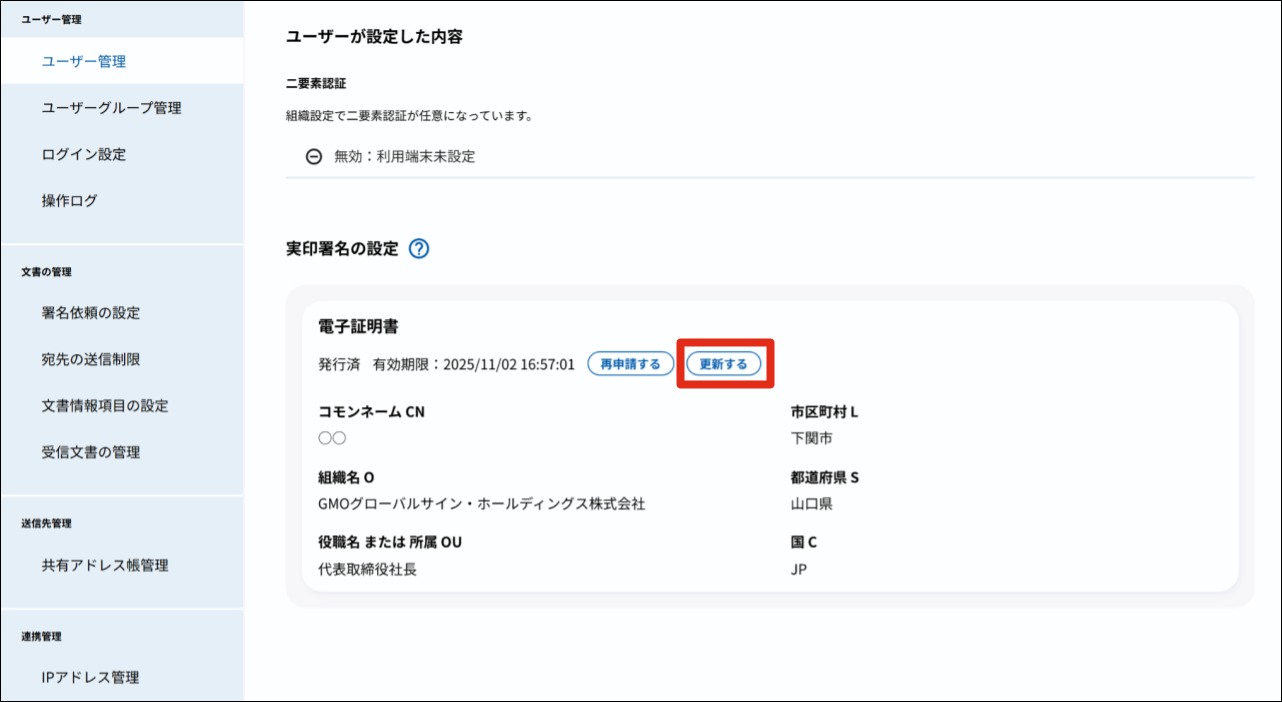
Task: Click the 山口県 prefecture value
Action: (x=811, y=504)
